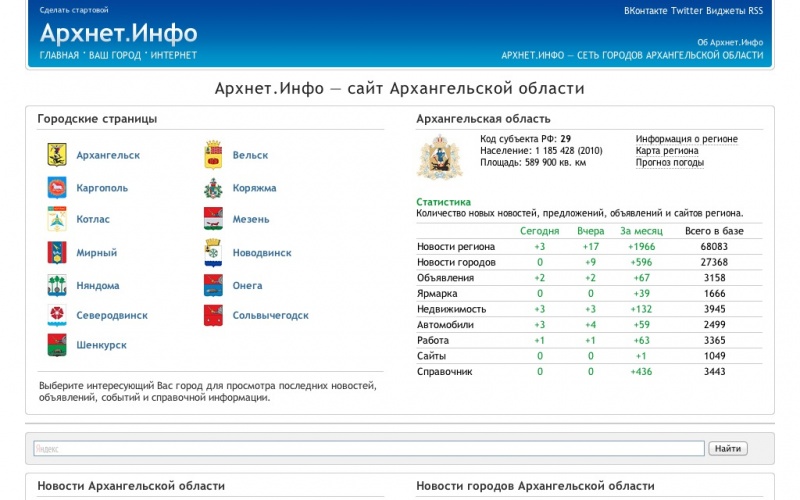
Task: Click the Всего в базе column header
Action: pyautogui.click(x=714, y=231)
